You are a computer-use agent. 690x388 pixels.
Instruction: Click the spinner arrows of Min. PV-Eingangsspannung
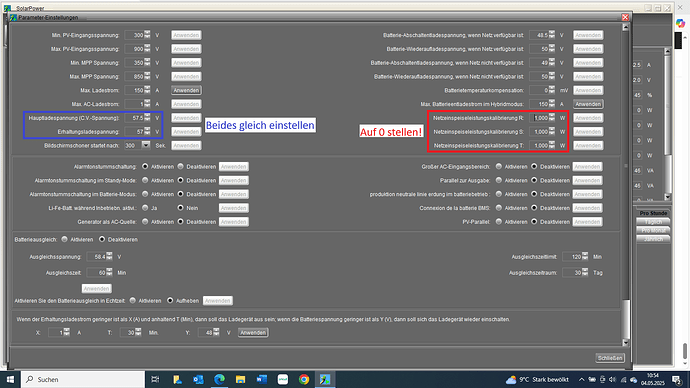click(147, 35)
